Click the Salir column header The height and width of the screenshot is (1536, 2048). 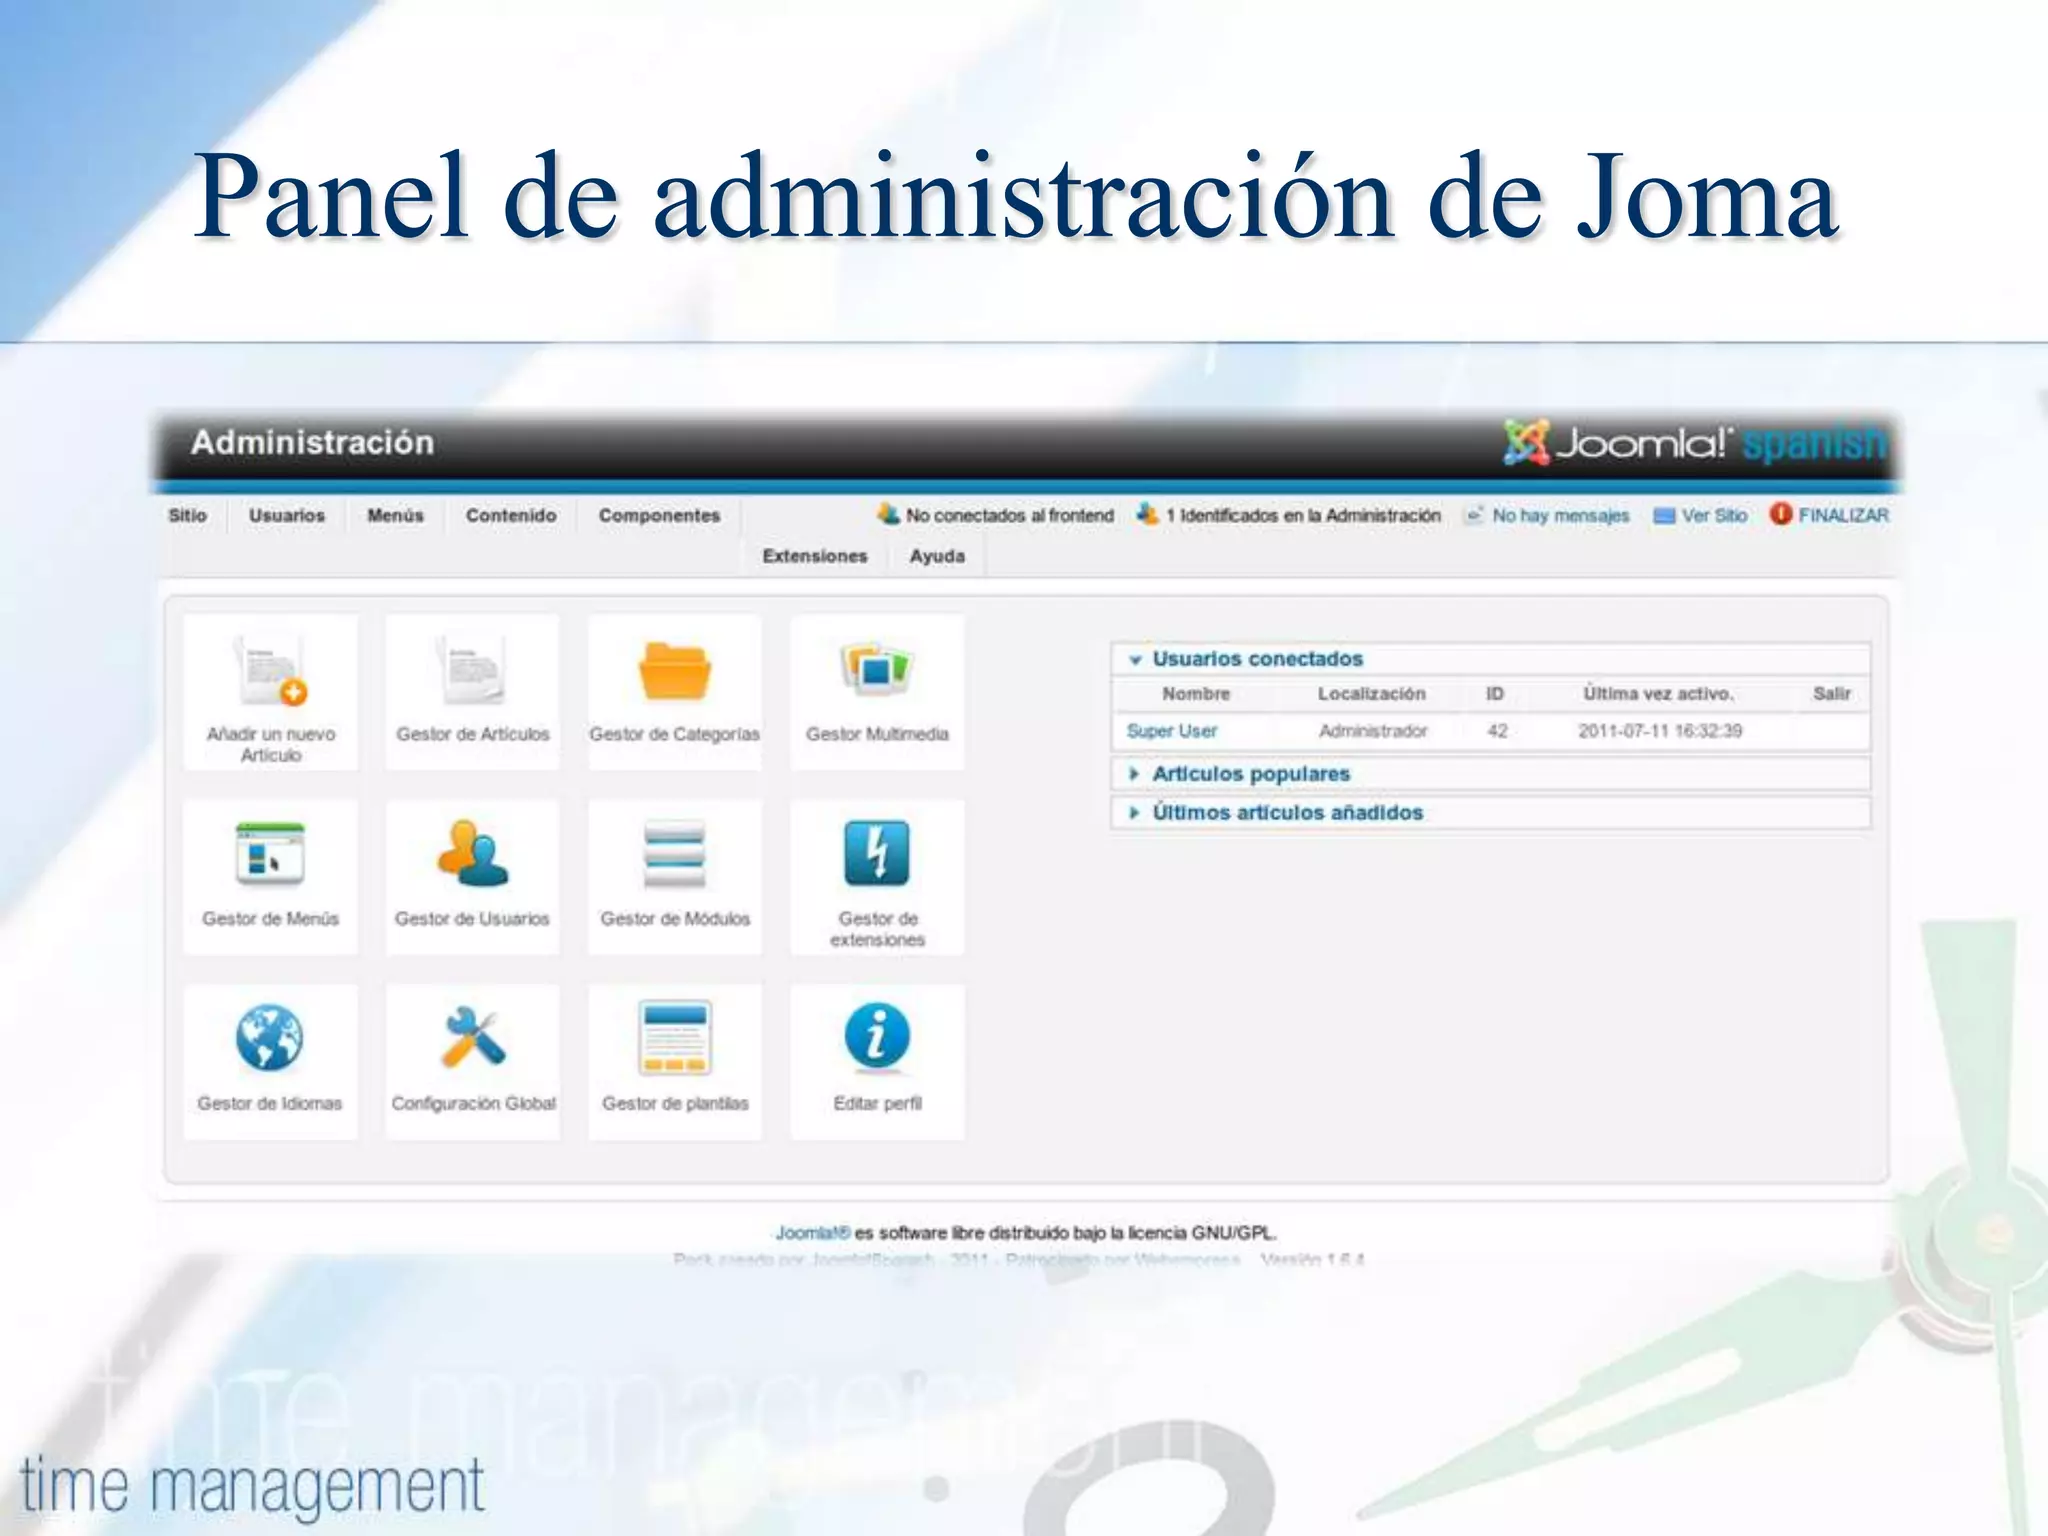click(1831, 694)
